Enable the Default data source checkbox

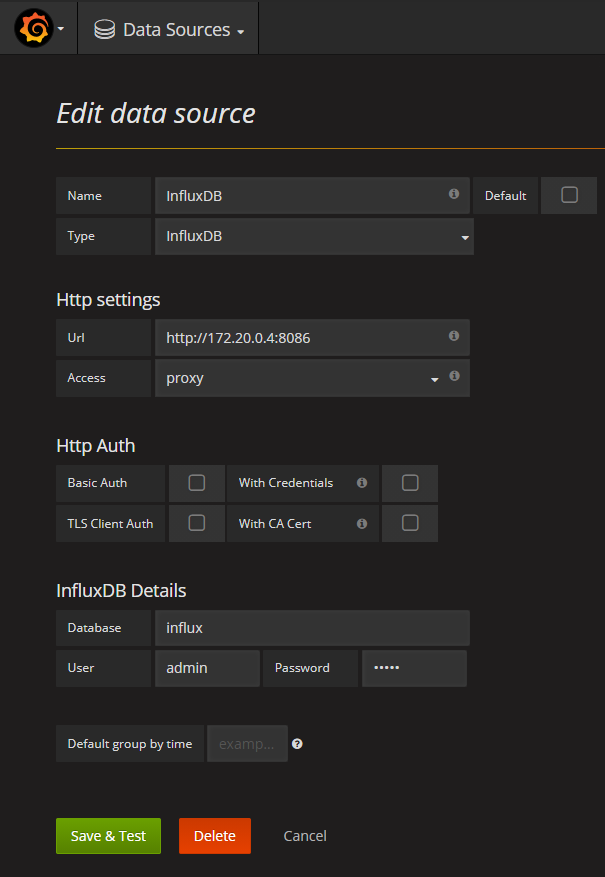569,195
